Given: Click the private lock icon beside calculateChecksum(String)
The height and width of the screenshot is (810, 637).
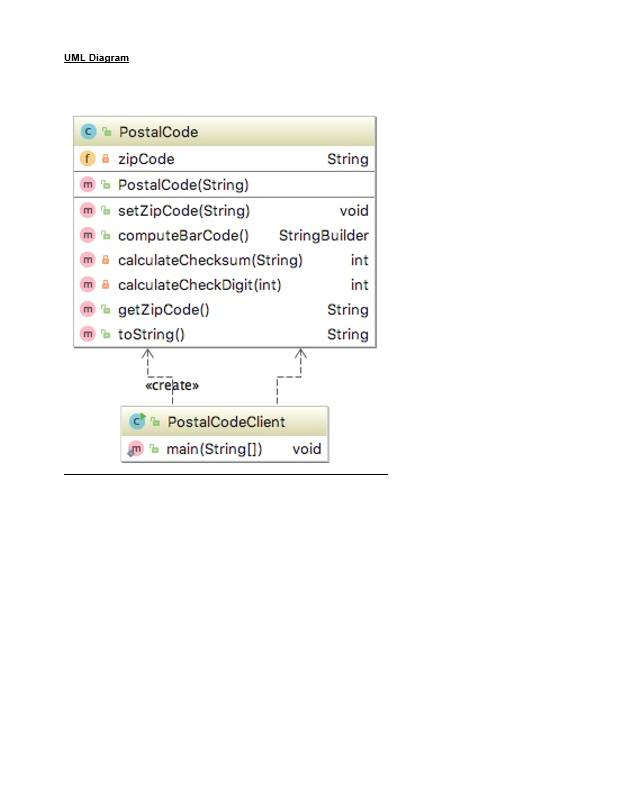Looking at the screenshot, I should 105,260.
